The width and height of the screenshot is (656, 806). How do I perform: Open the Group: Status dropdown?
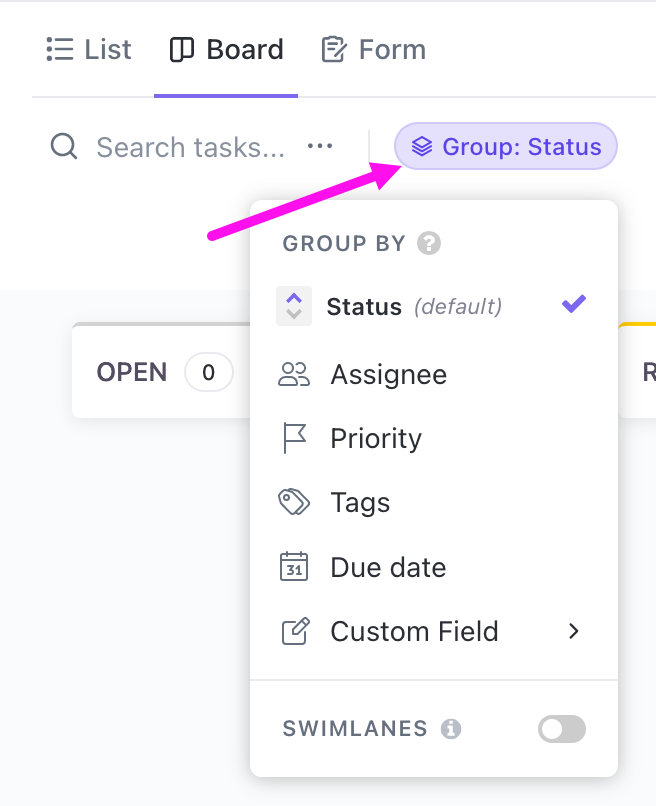[506, 148]
